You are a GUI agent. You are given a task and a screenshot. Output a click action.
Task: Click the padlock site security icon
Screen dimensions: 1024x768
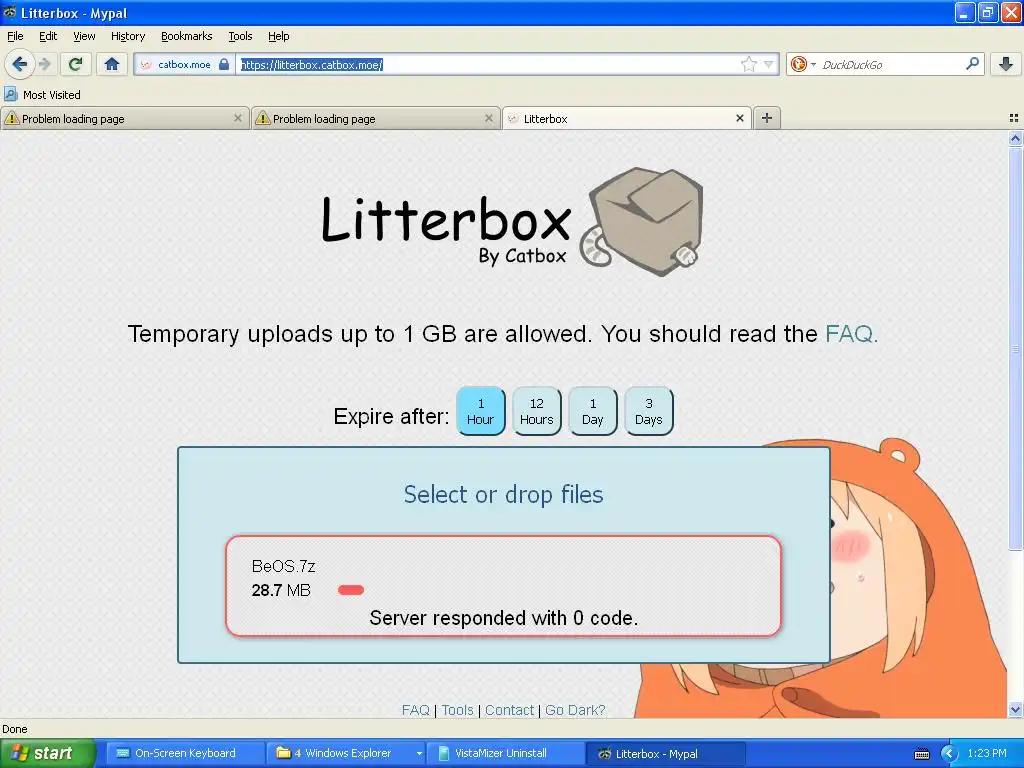click(x=224, y=64)
